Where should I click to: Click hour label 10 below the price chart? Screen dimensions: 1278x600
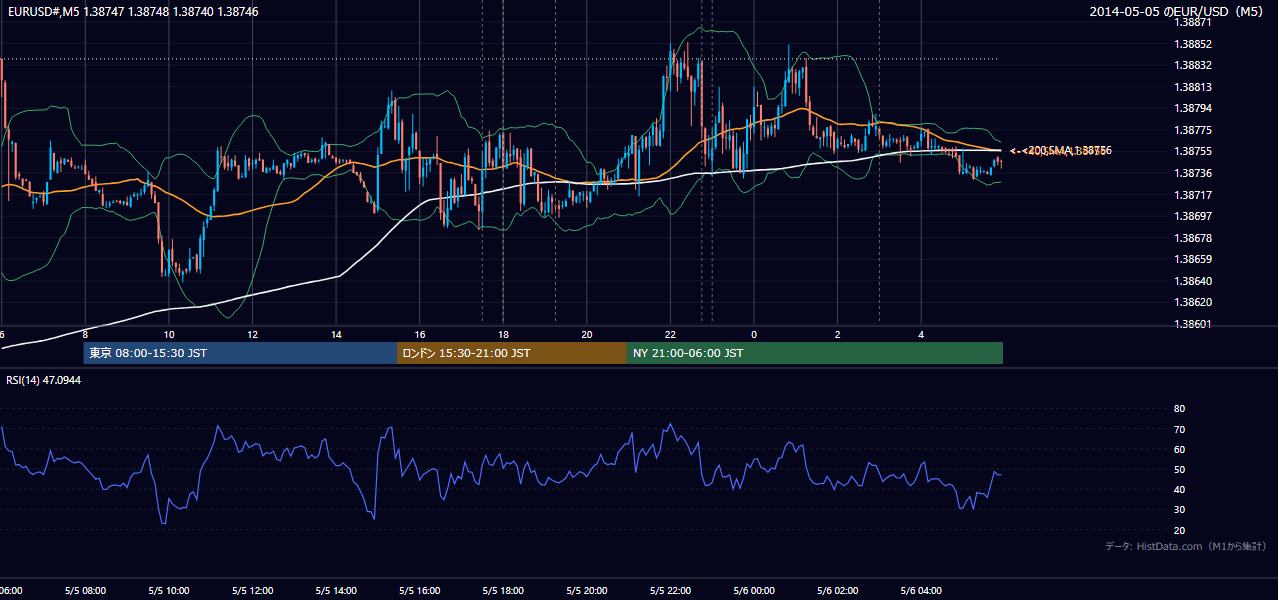[169, 334]
